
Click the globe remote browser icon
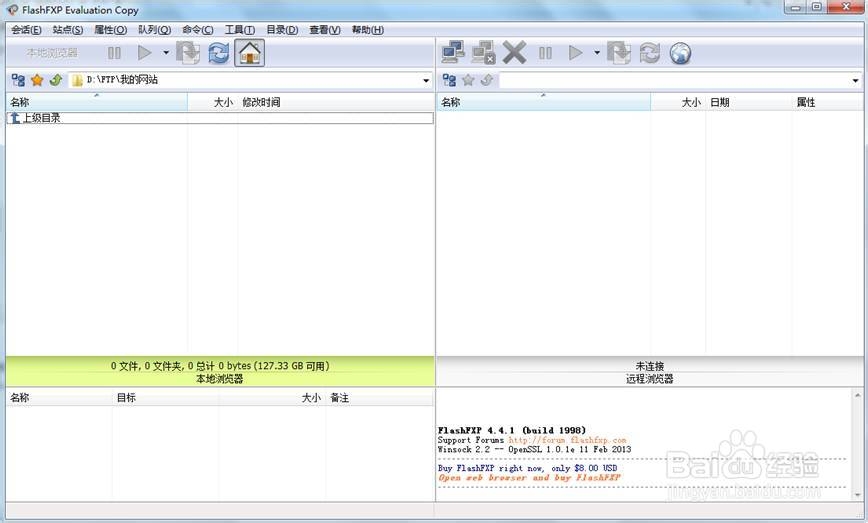tap(680, 54)
